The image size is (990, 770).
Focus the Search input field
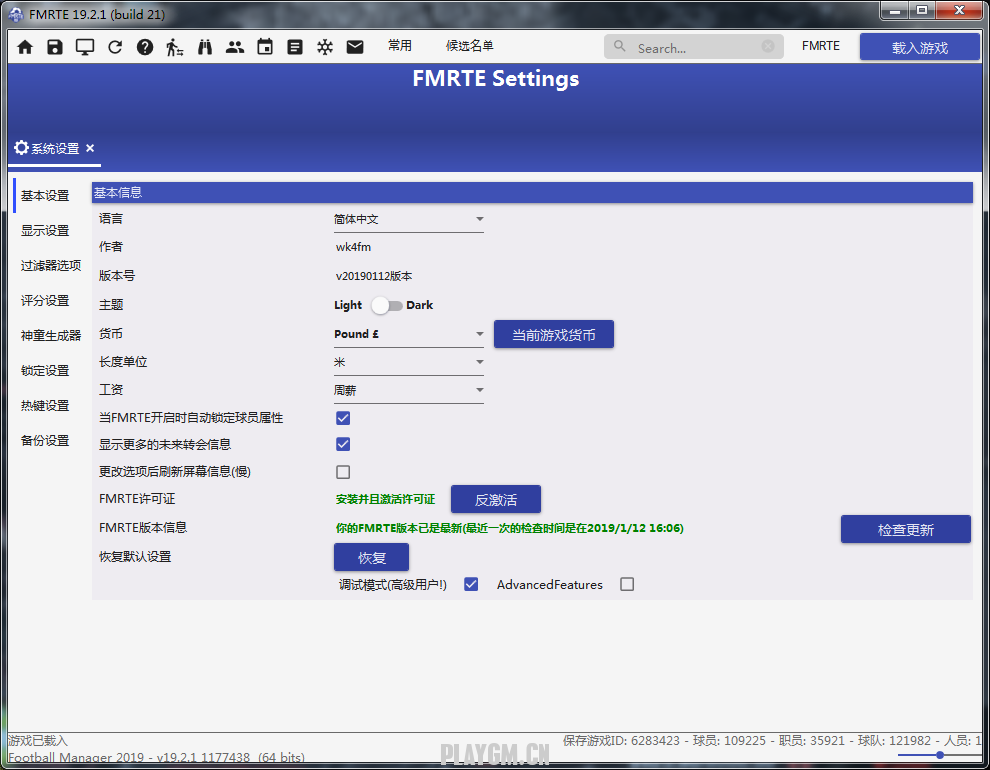click(693, 47)
